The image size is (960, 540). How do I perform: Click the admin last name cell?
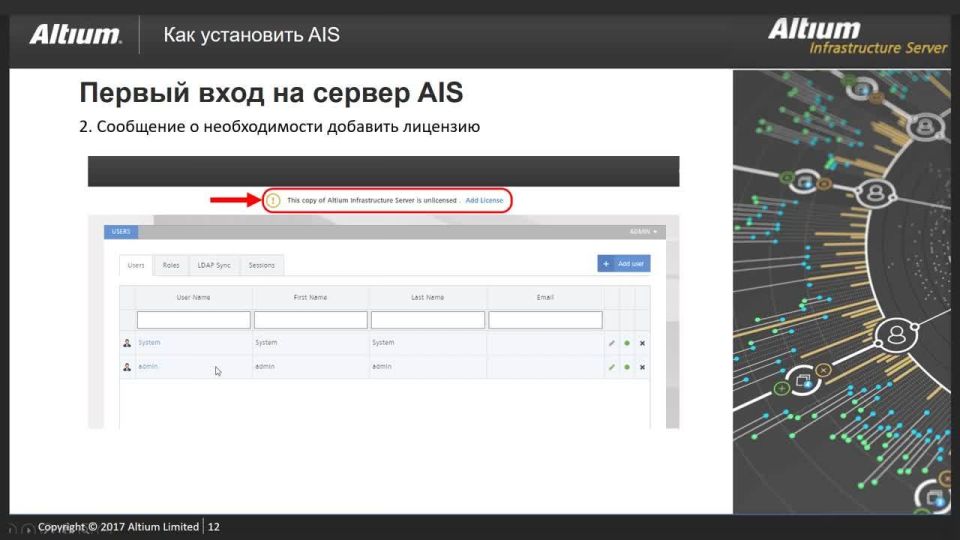(427, 367)
